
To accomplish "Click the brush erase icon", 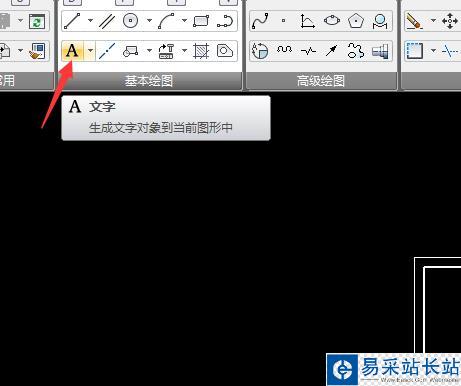I will [414, 21].
